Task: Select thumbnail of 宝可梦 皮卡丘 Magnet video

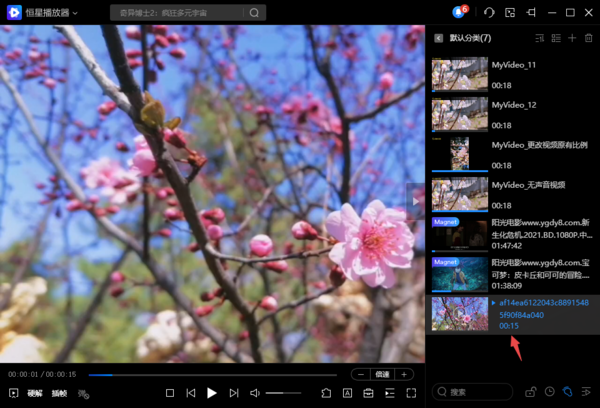Action: pos(460,274)
